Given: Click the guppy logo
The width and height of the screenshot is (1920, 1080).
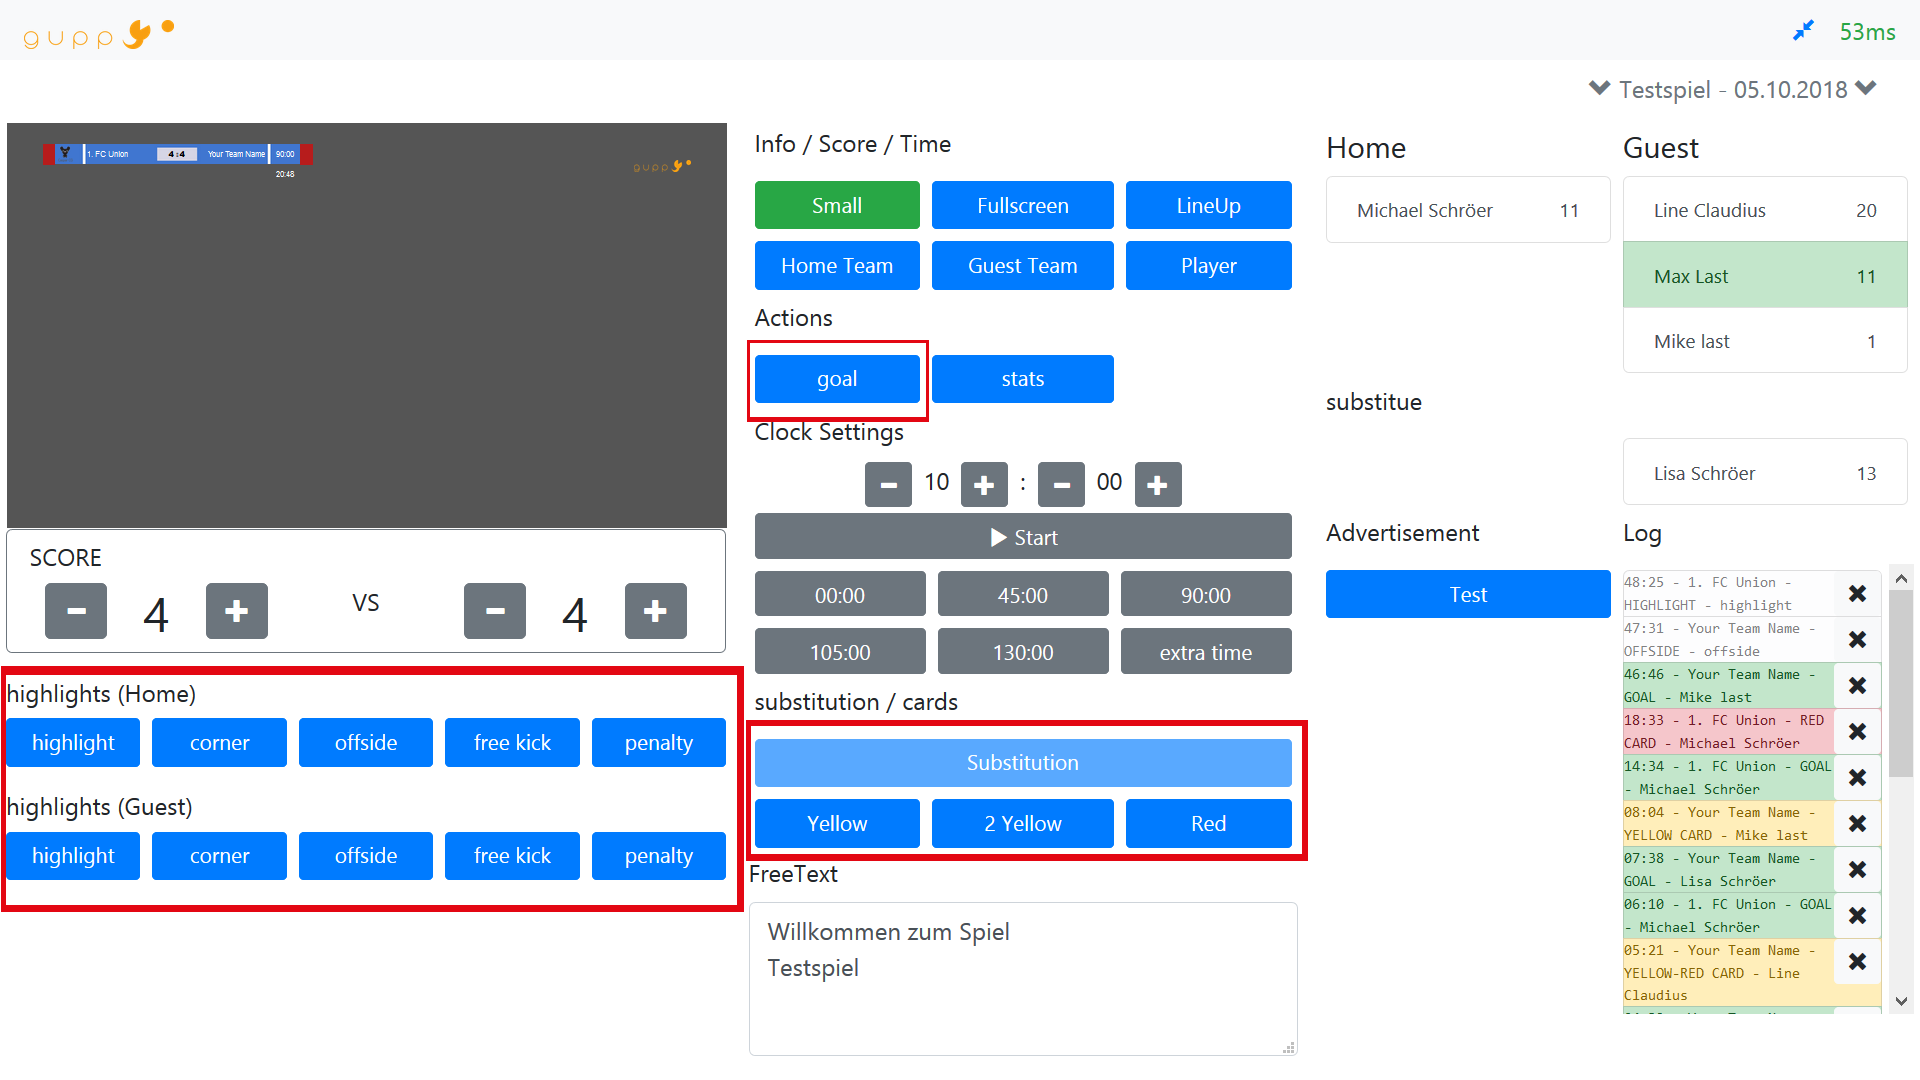Looking at the screenshot, I should pos(96,33).
